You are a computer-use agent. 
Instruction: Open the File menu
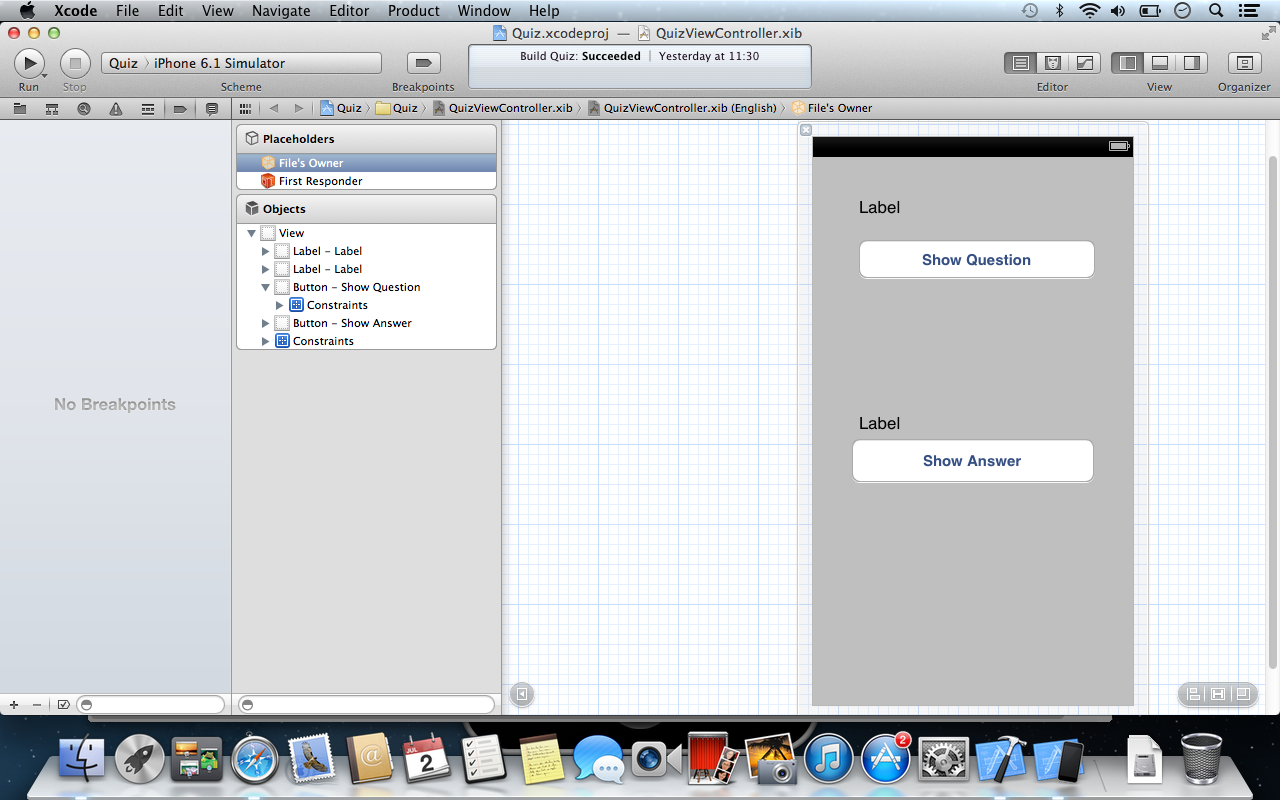[127, 11]
